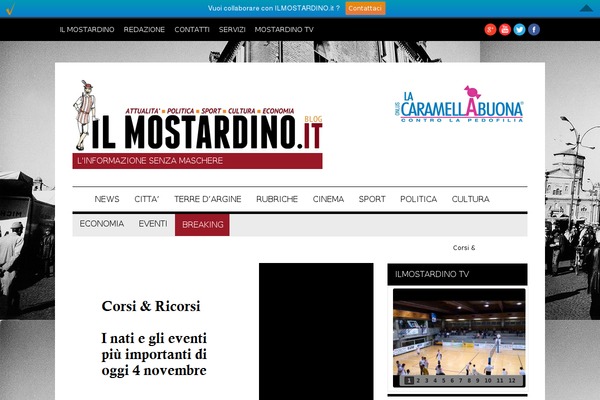Viewport: 600px width, 400px height.
Task: Go to slide 2 in TV pager
Action: 418,380
